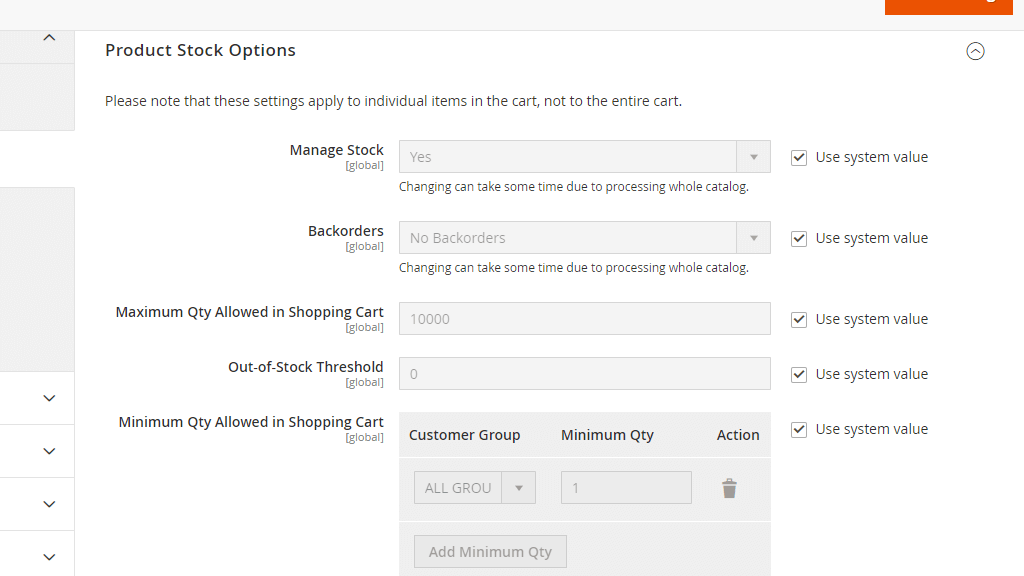Click the orange button in the top right
This screenshot has height=576, width=1024.
(x=948, y=7)
